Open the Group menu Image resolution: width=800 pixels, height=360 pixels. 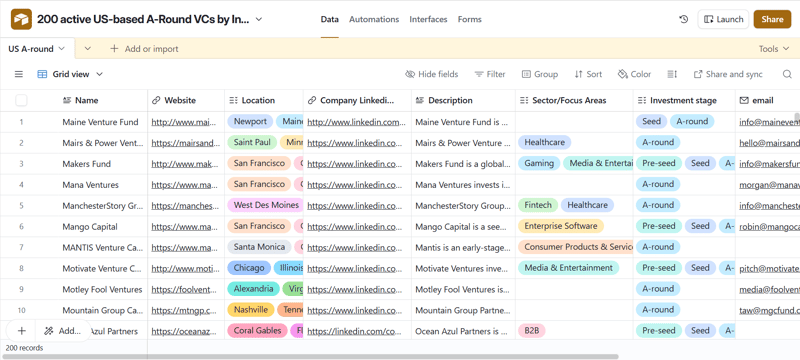pos(540,74)
